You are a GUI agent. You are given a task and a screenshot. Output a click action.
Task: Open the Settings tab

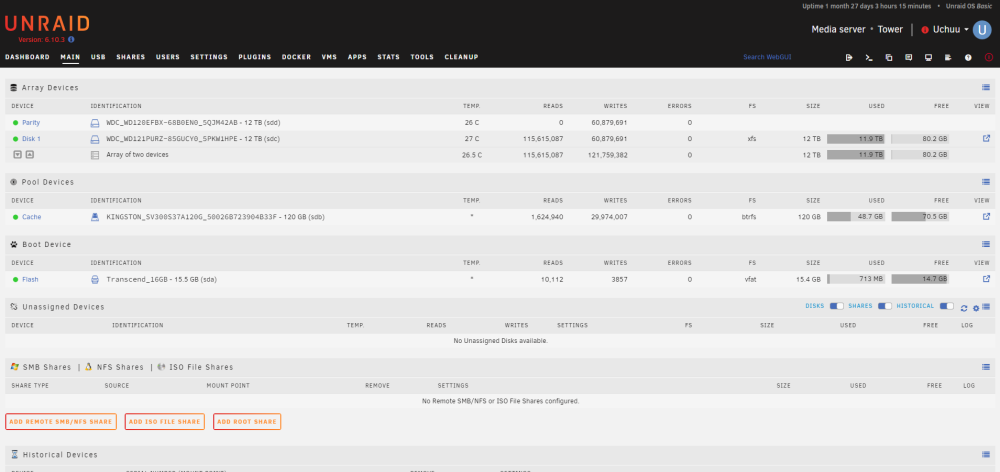pyautogui.click(x=209, y=57)
